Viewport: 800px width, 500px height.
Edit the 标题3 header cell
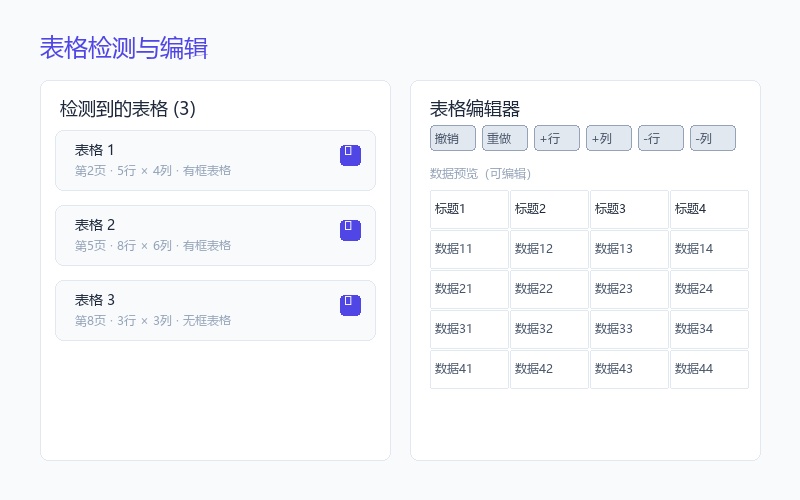pos(630,209)
